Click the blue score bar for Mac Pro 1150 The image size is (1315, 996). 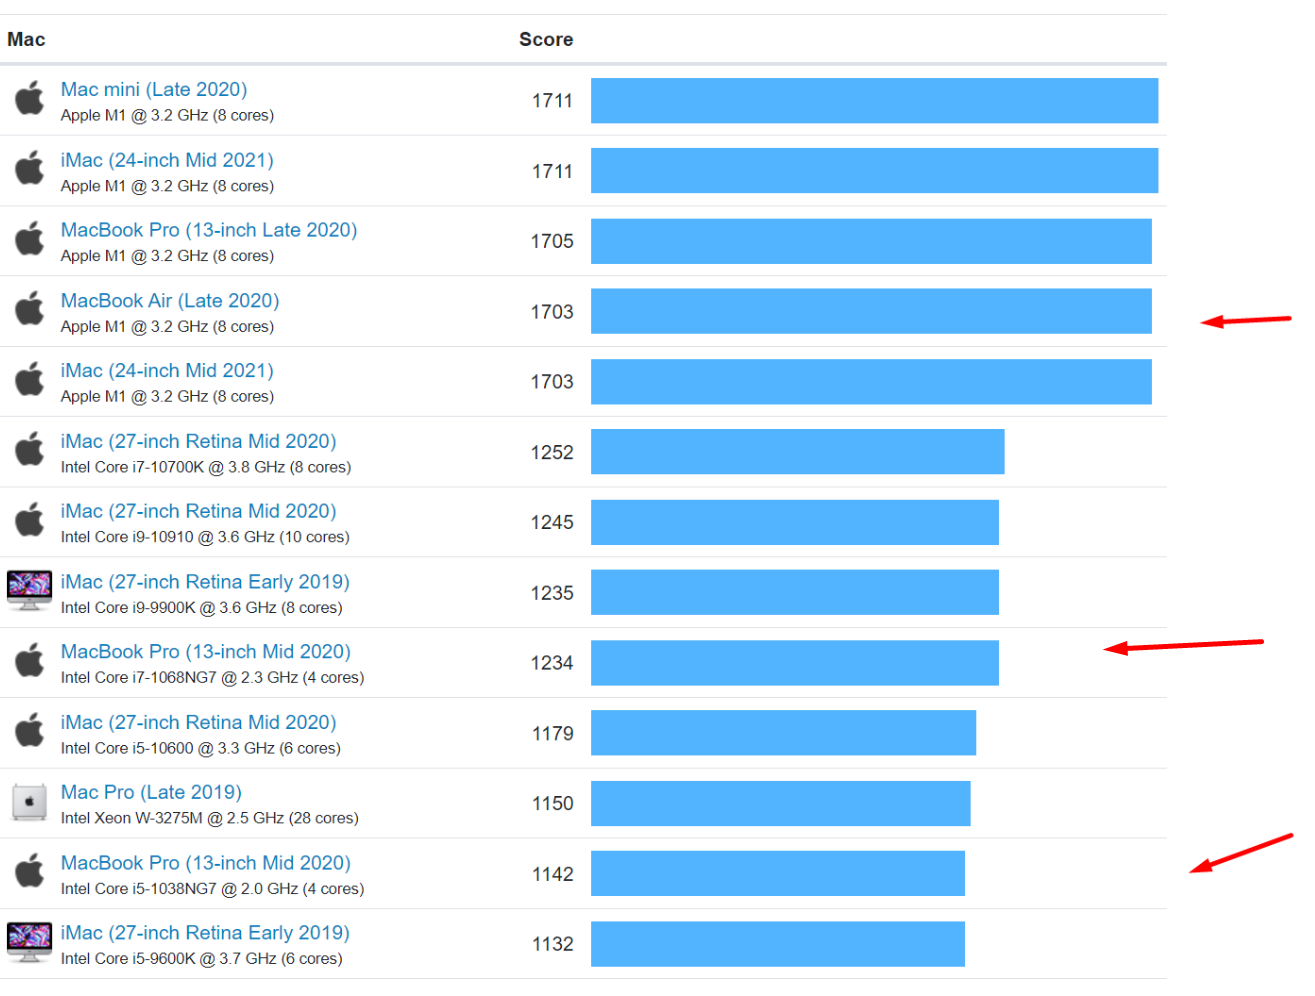(x=780, y=804)
